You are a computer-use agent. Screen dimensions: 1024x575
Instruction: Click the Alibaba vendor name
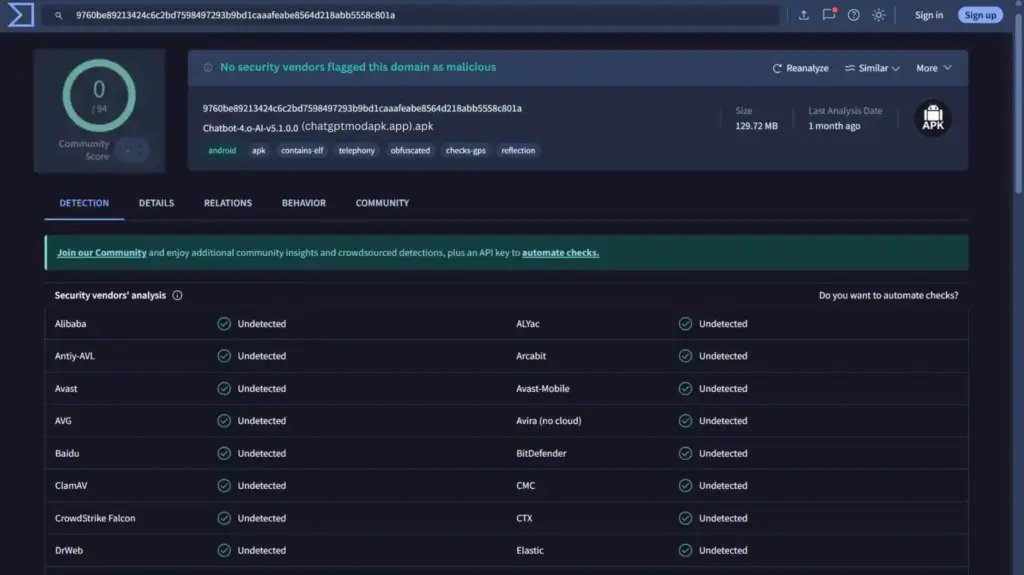(71, 323)
